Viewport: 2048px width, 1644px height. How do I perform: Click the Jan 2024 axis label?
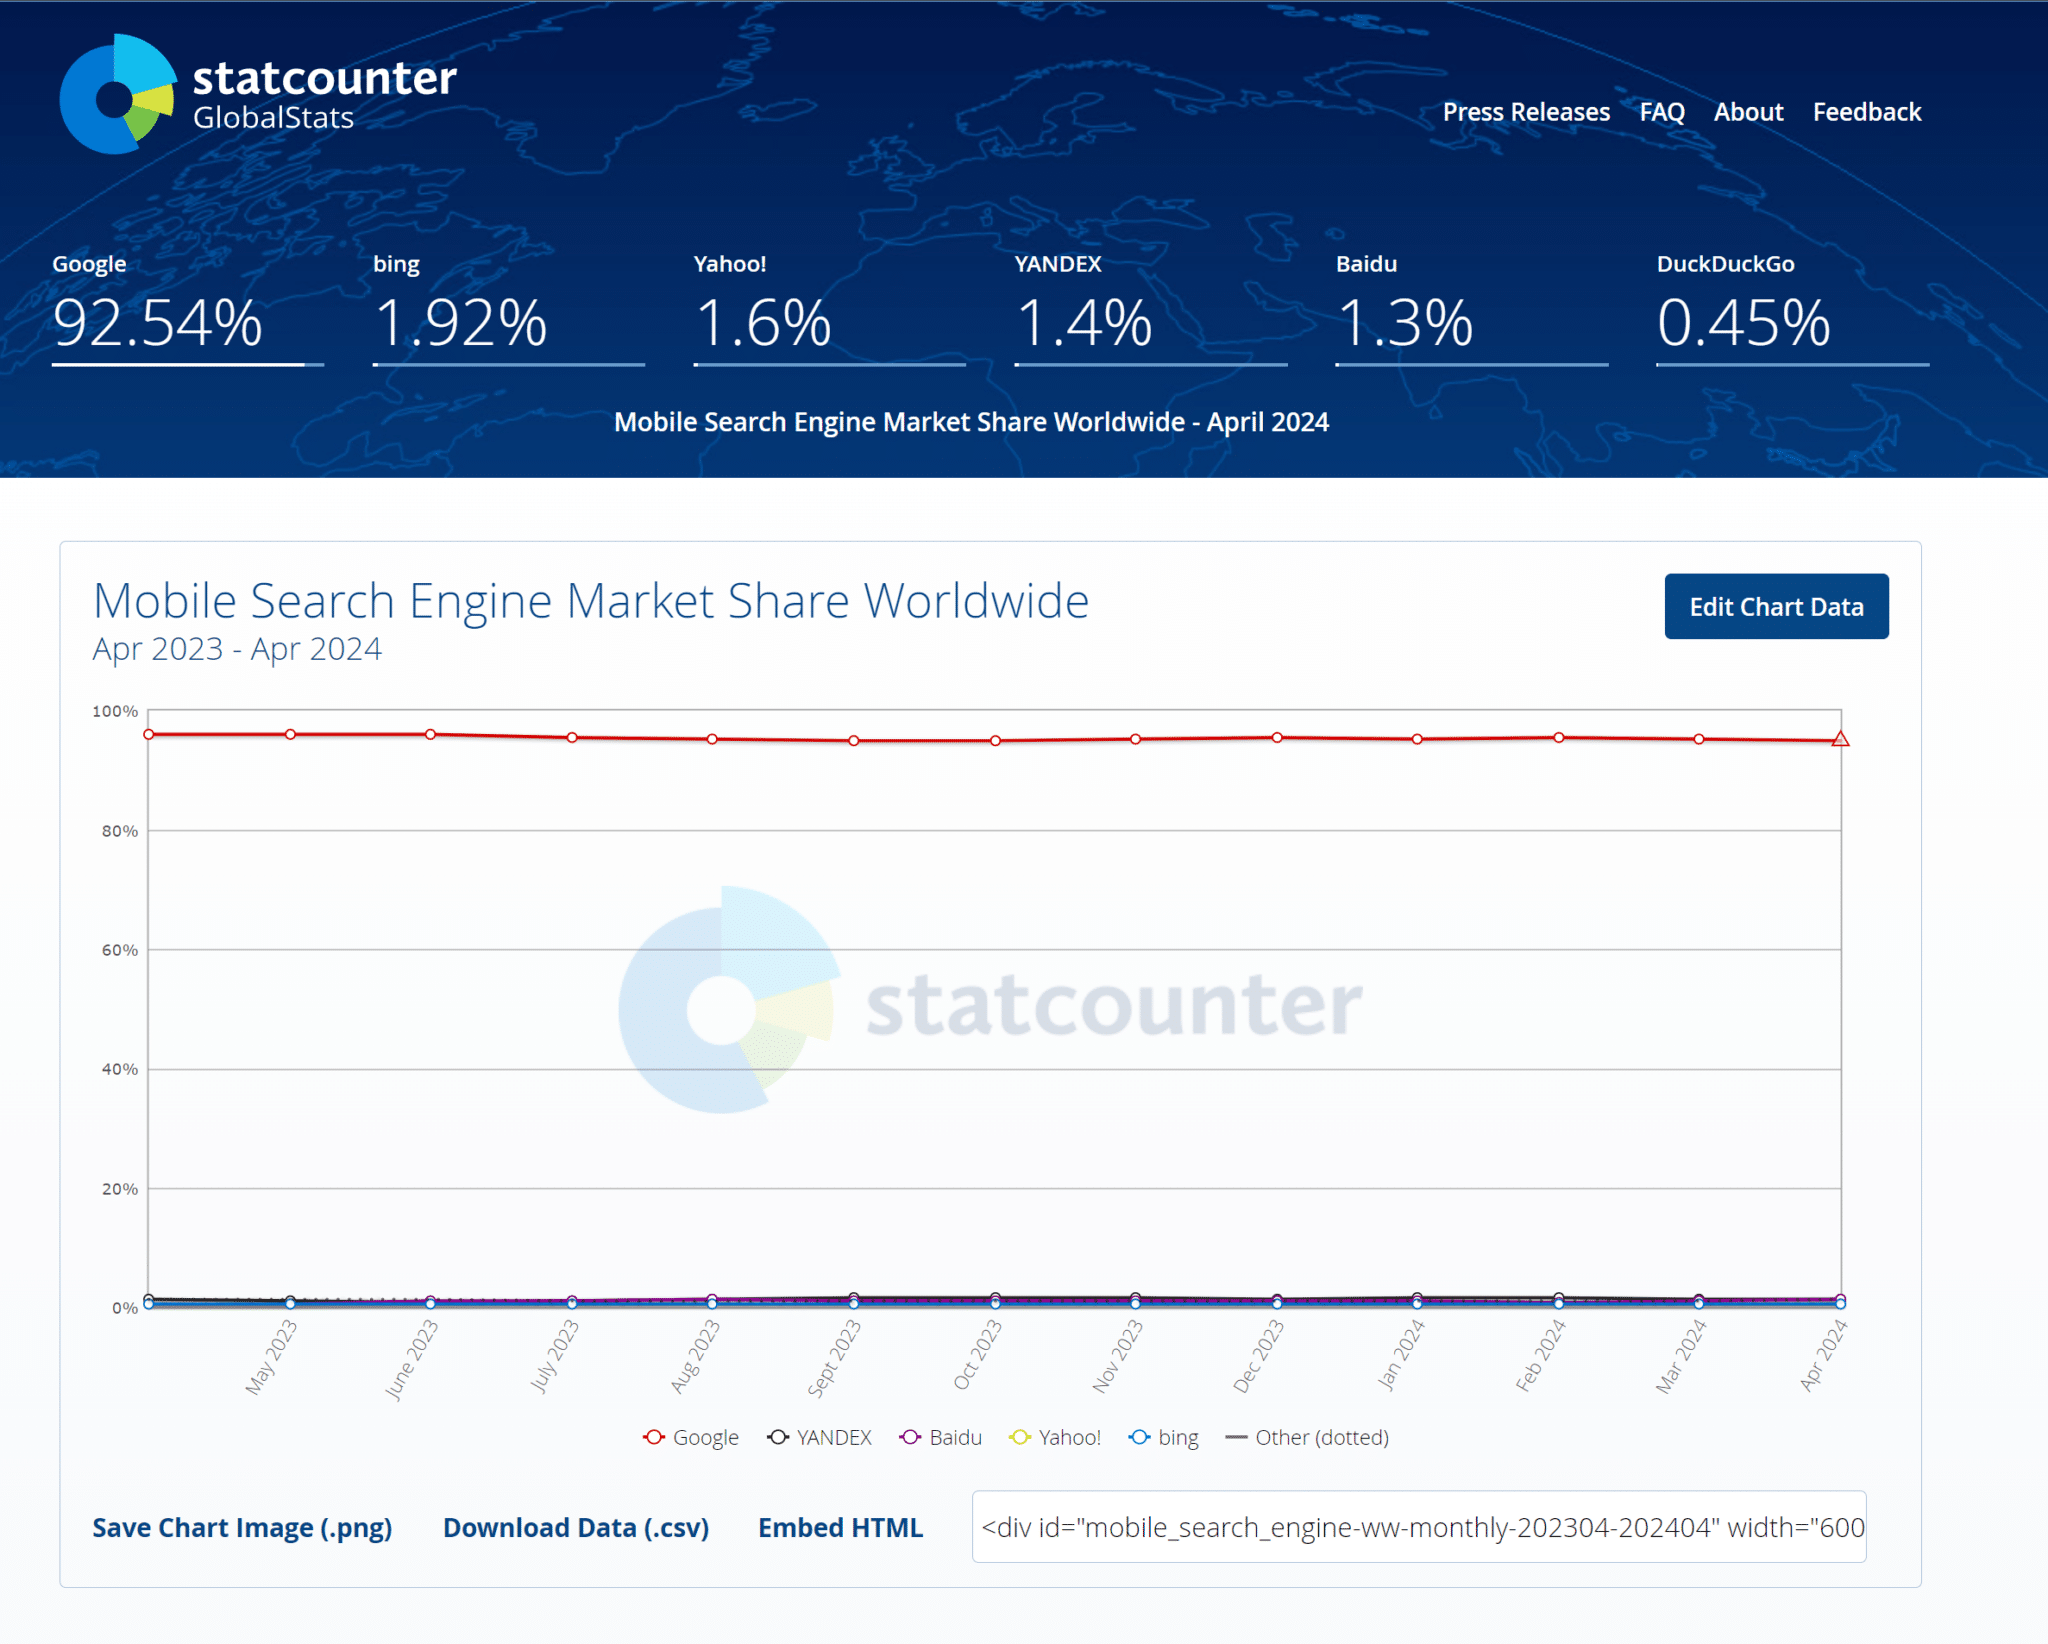1400,1355
